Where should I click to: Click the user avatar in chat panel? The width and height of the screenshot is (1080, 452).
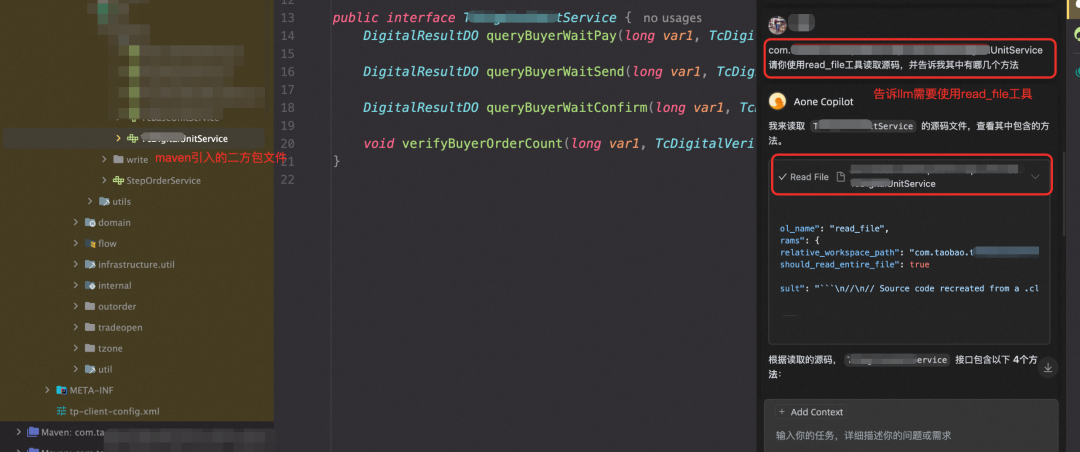pos(777,25)
